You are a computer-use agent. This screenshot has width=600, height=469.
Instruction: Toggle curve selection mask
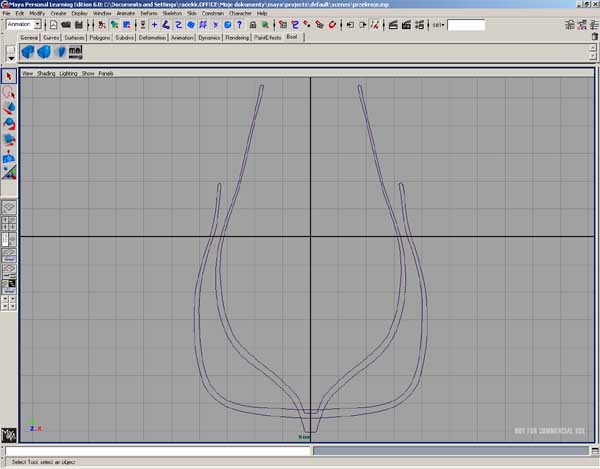point(179,25)
